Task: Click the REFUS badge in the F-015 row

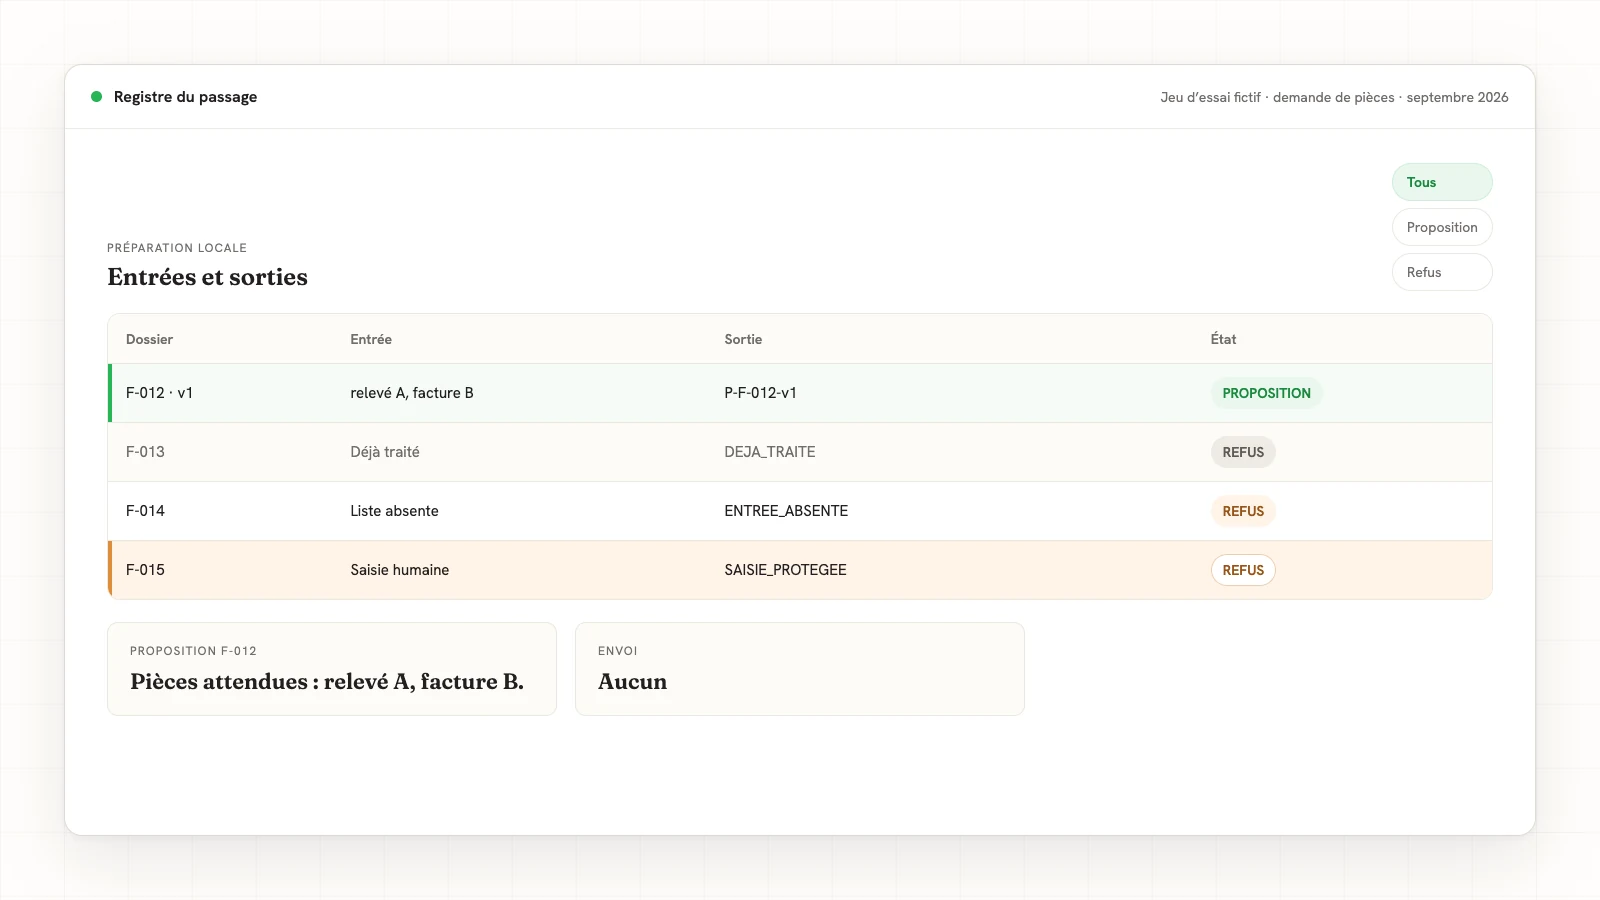Action: tap(1243, 570)
